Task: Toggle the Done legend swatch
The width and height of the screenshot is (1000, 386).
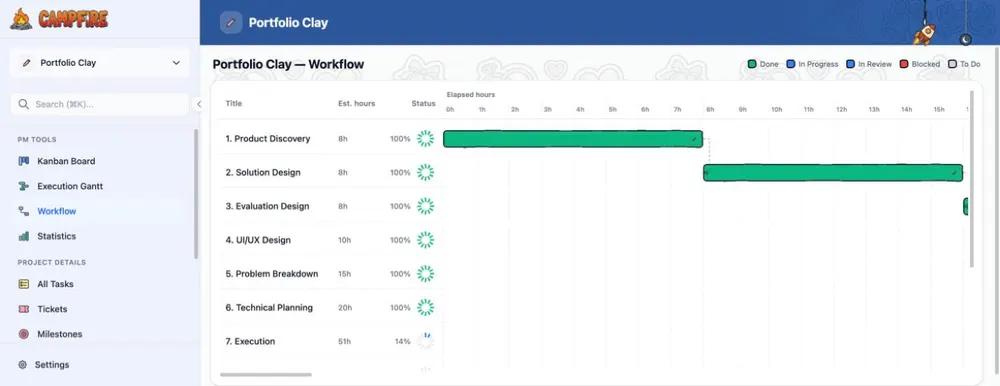Action: (752, 64)
